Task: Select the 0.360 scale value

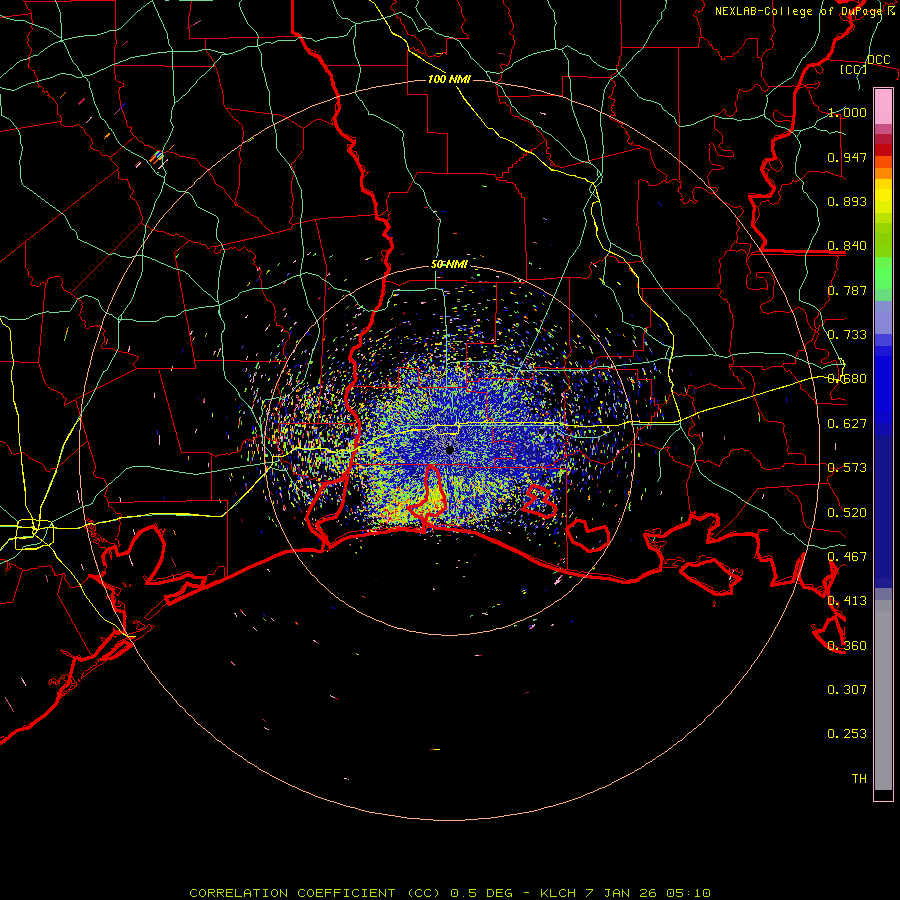Action: [x=847, y=646]
